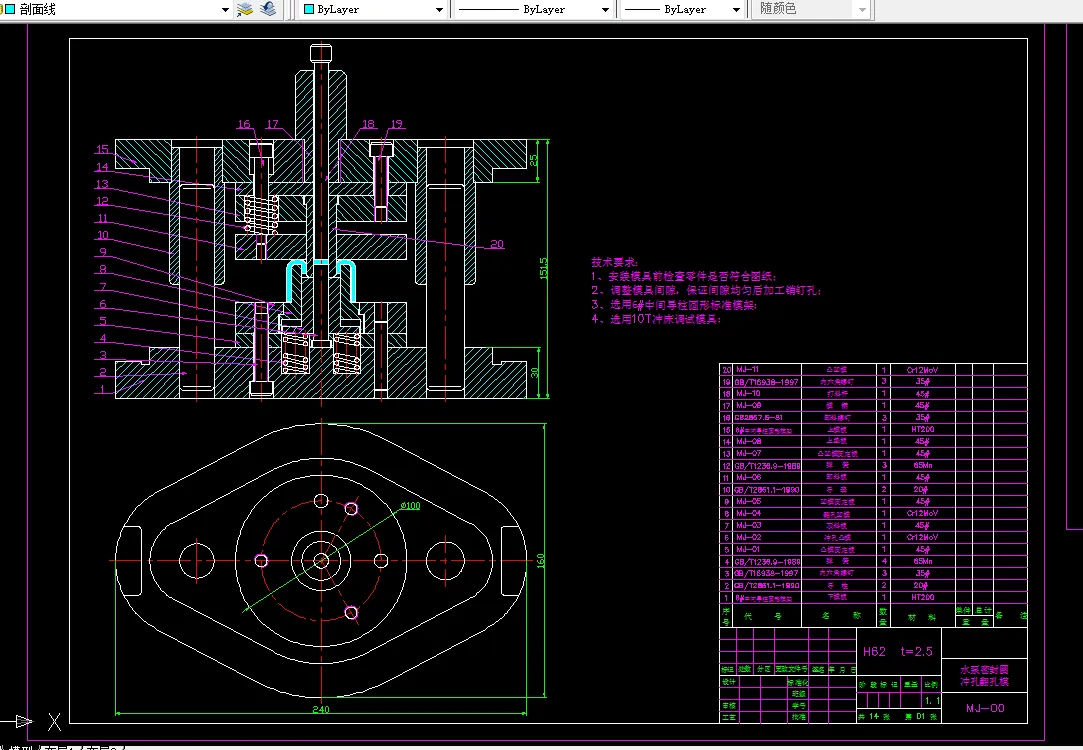
Task: Click Cr12MoV material cell in row 20
Action: (922, 369)
